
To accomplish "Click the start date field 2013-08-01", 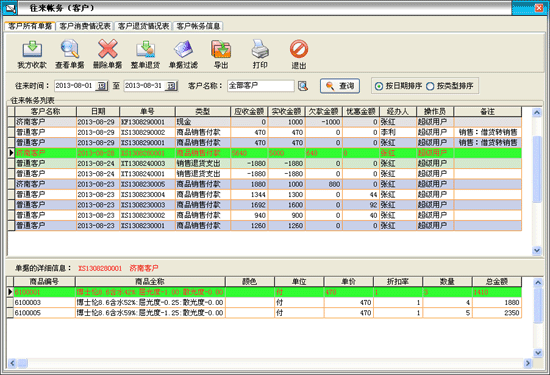I will (75, 86).
